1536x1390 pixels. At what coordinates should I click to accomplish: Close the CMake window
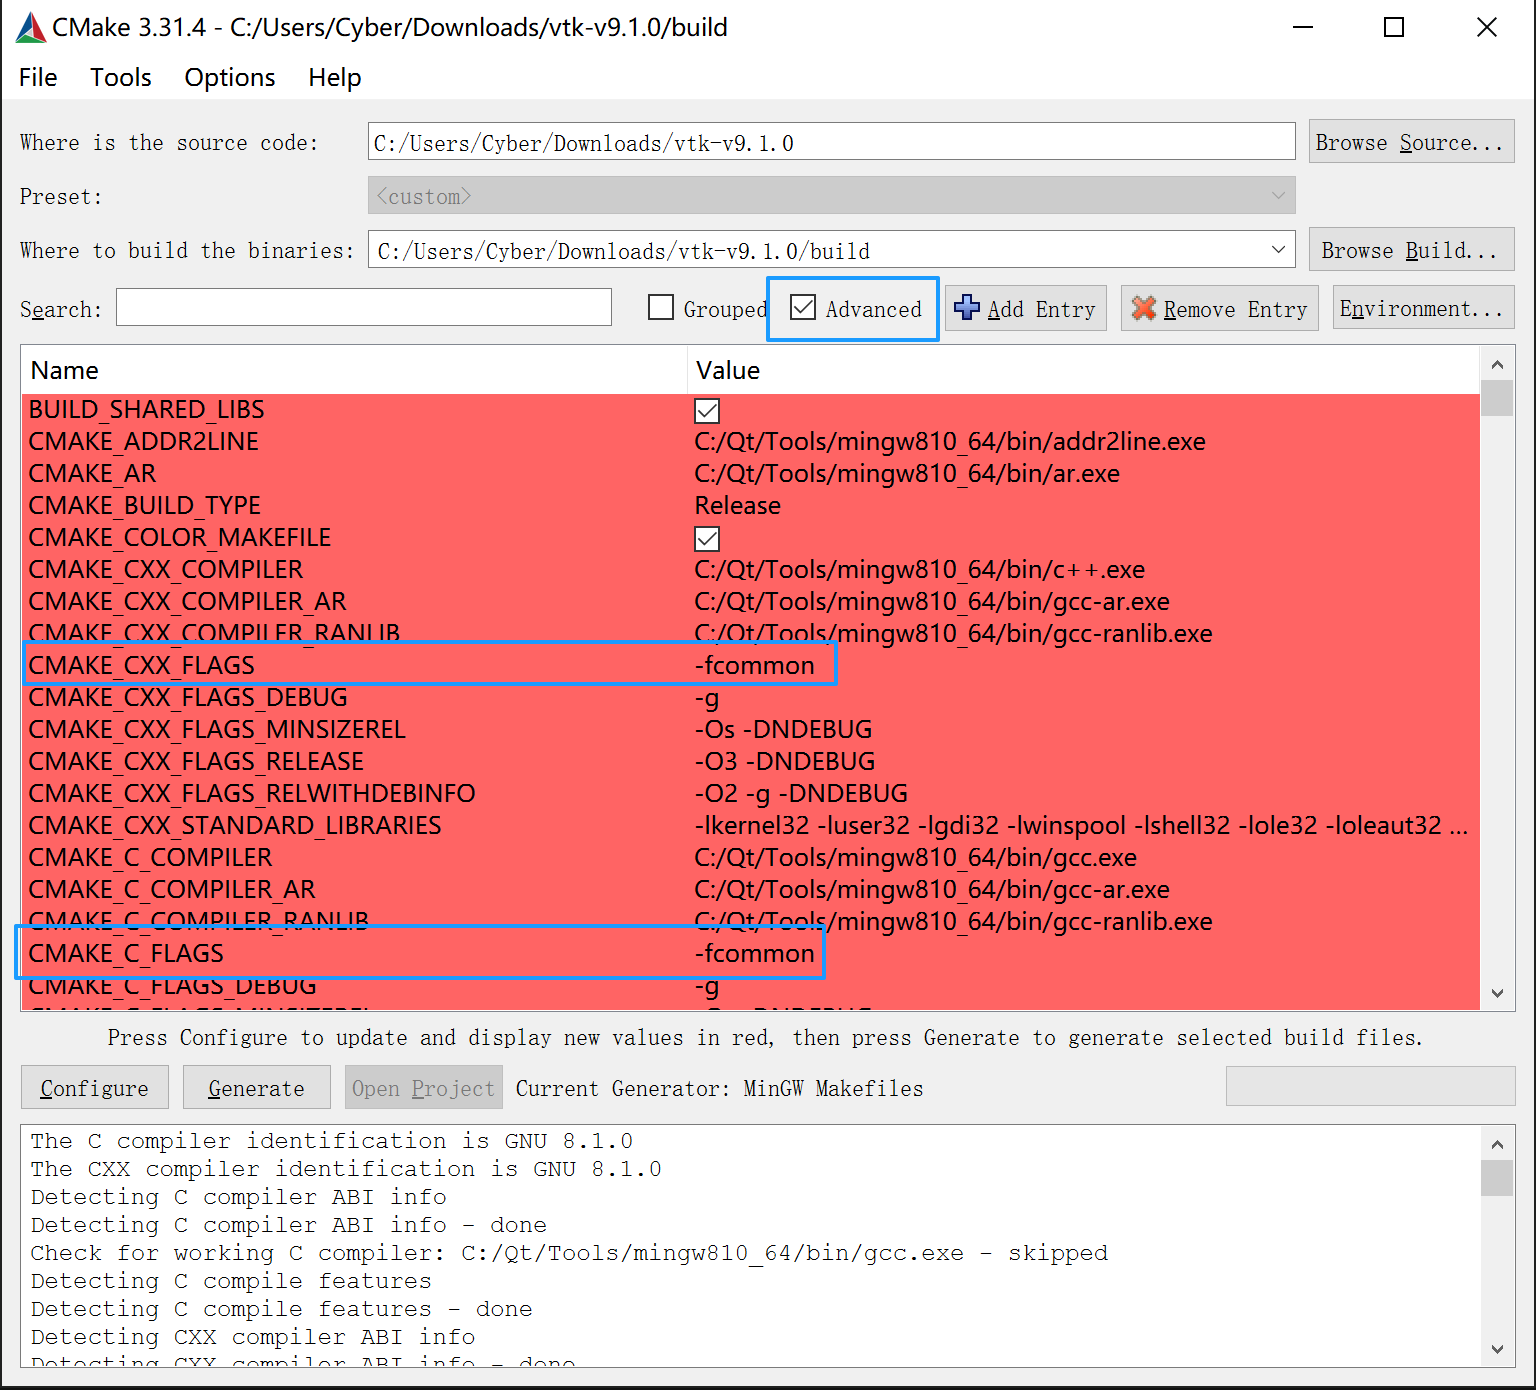(x=1486, y=28)
